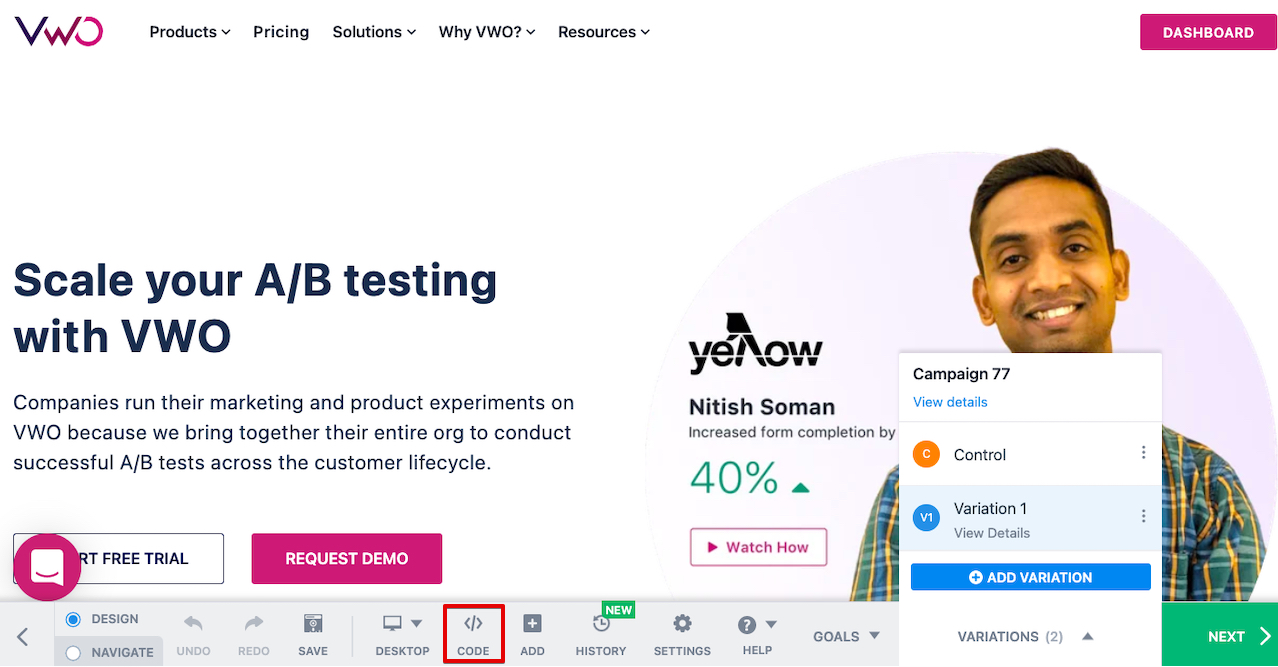The height and width of the screenshot is (667, 1278).
Task: Open the View details campaign link
Action: (x=950, y=402)
